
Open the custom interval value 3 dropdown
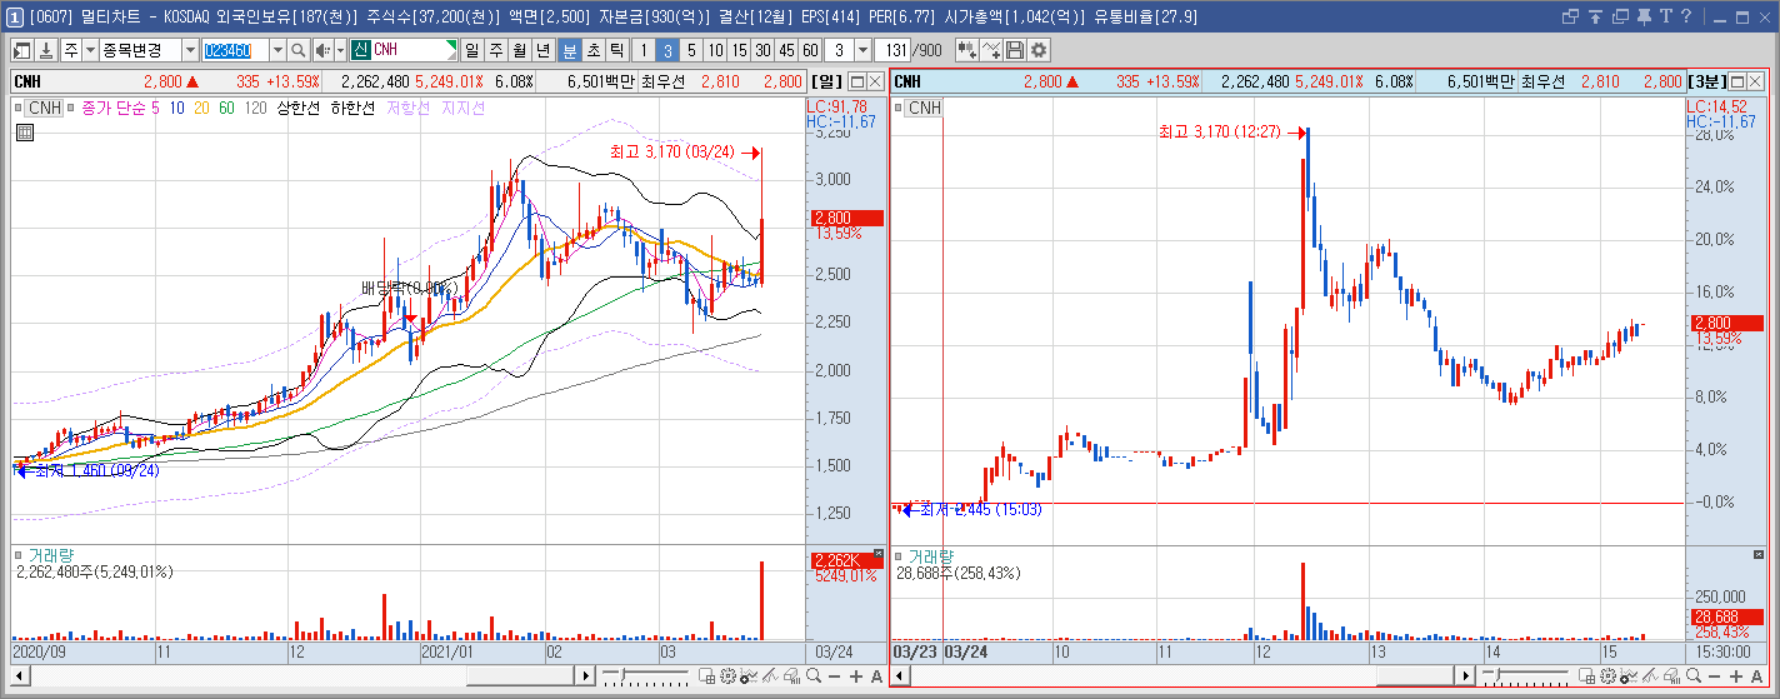pyautogui.click(x=863, y=50)
